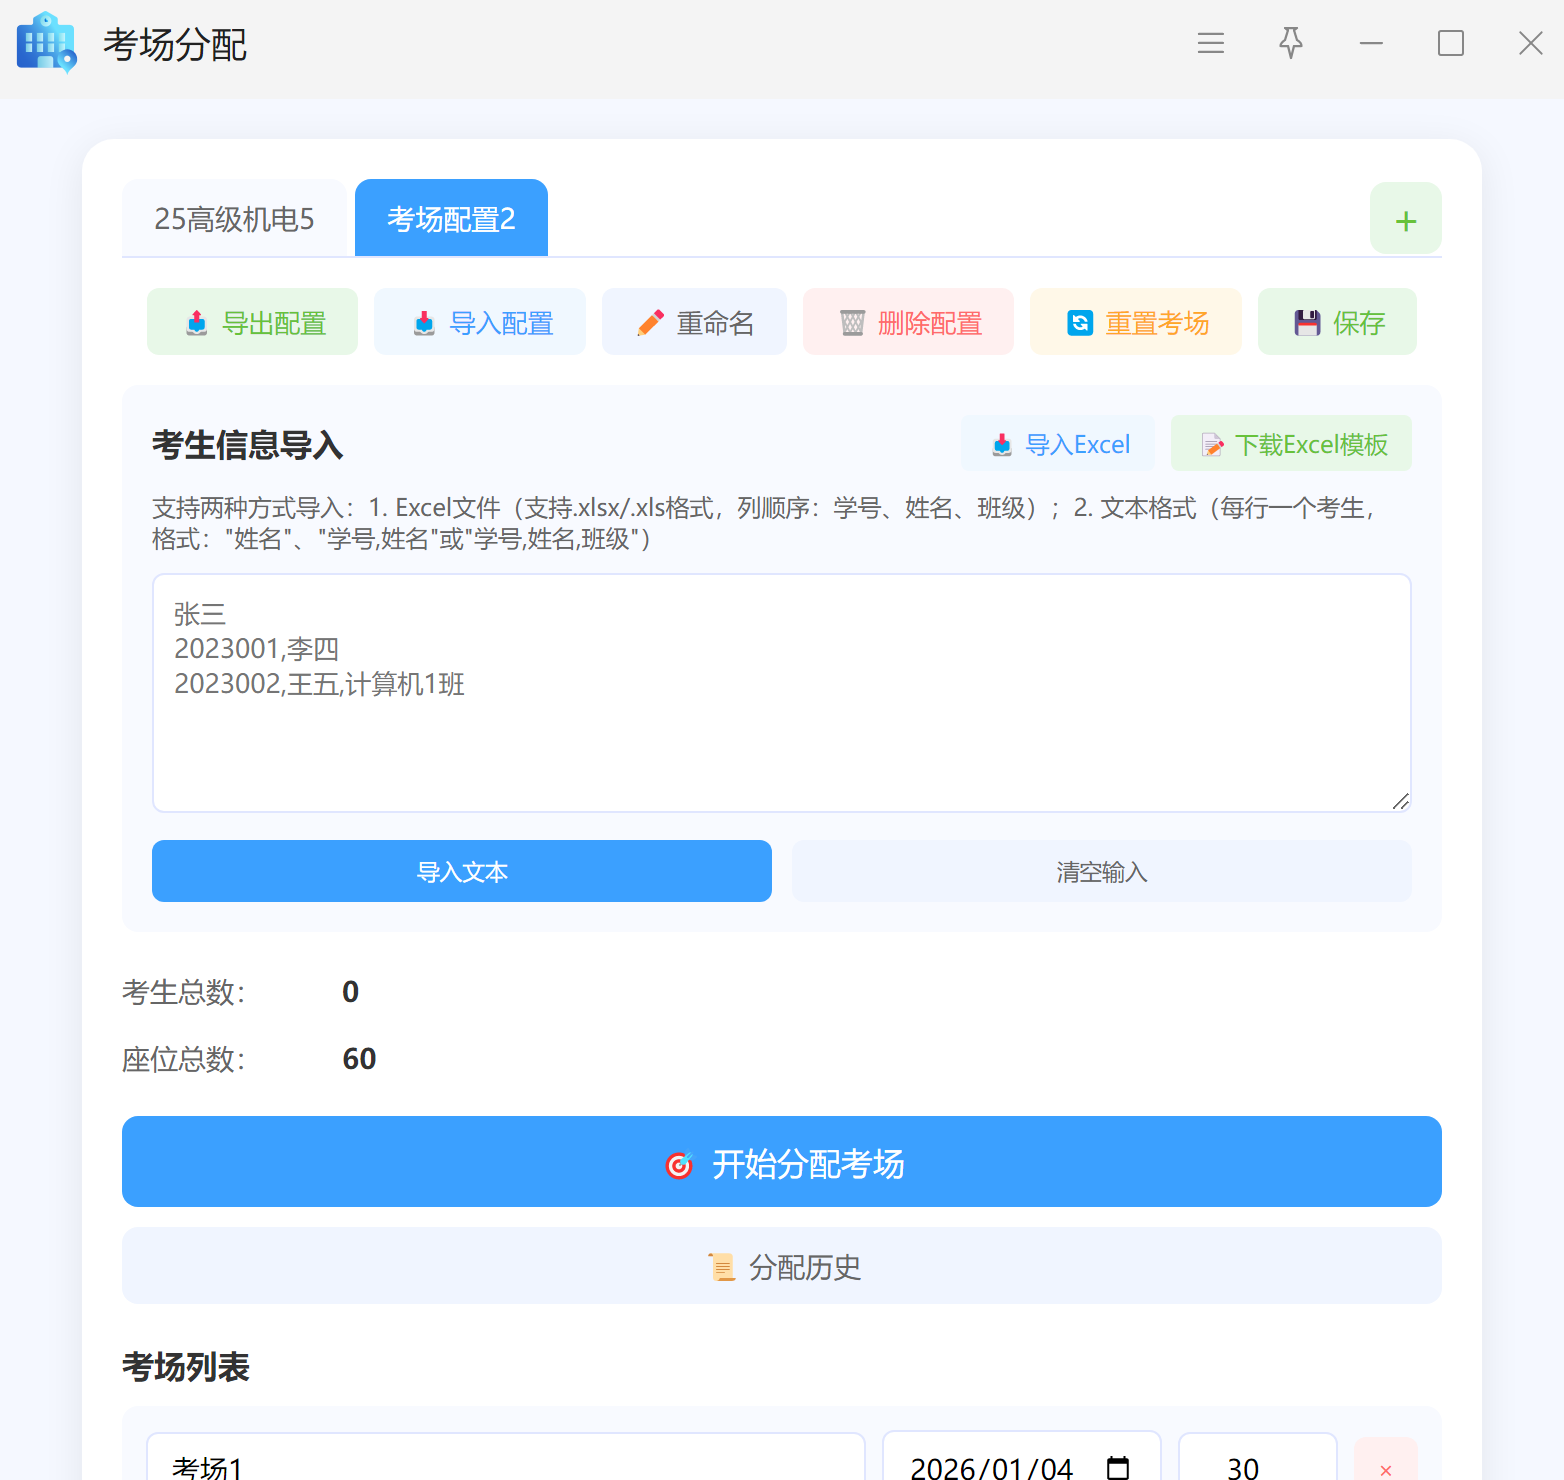Click the 导出配置 export button

(x=252, y=322)
